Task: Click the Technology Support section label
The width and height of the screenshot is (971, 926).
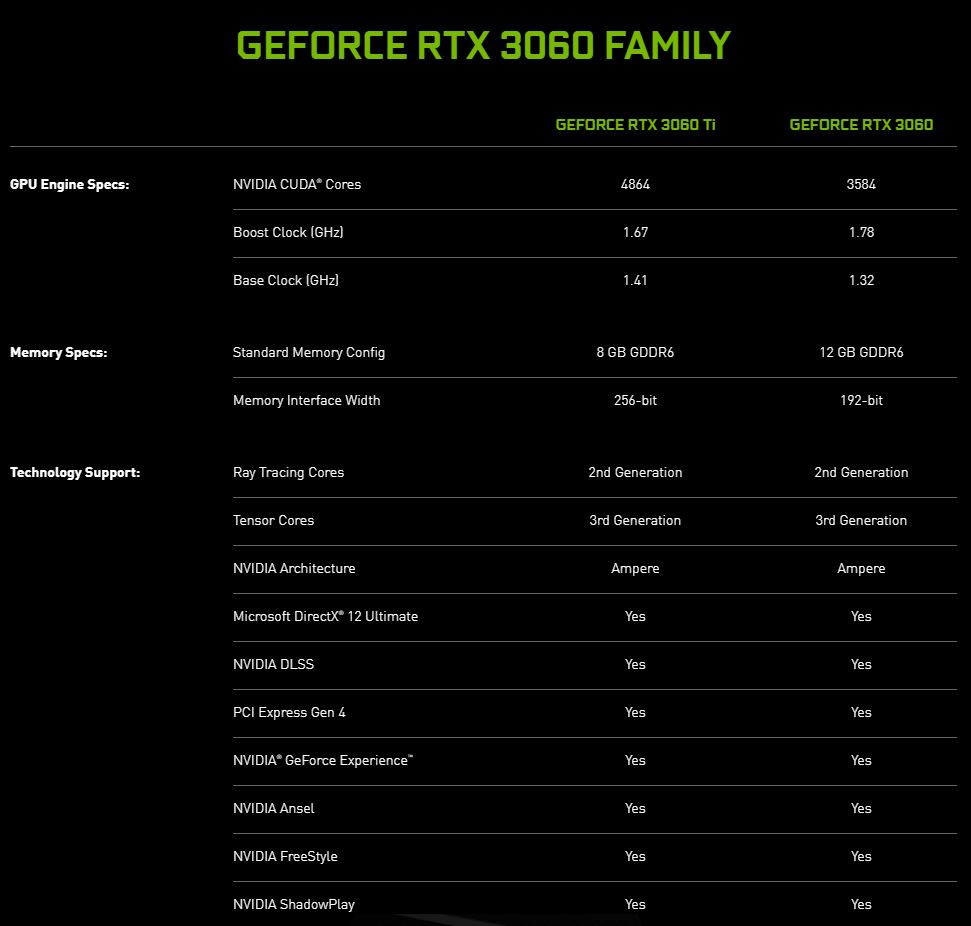Action: (75, 473)
